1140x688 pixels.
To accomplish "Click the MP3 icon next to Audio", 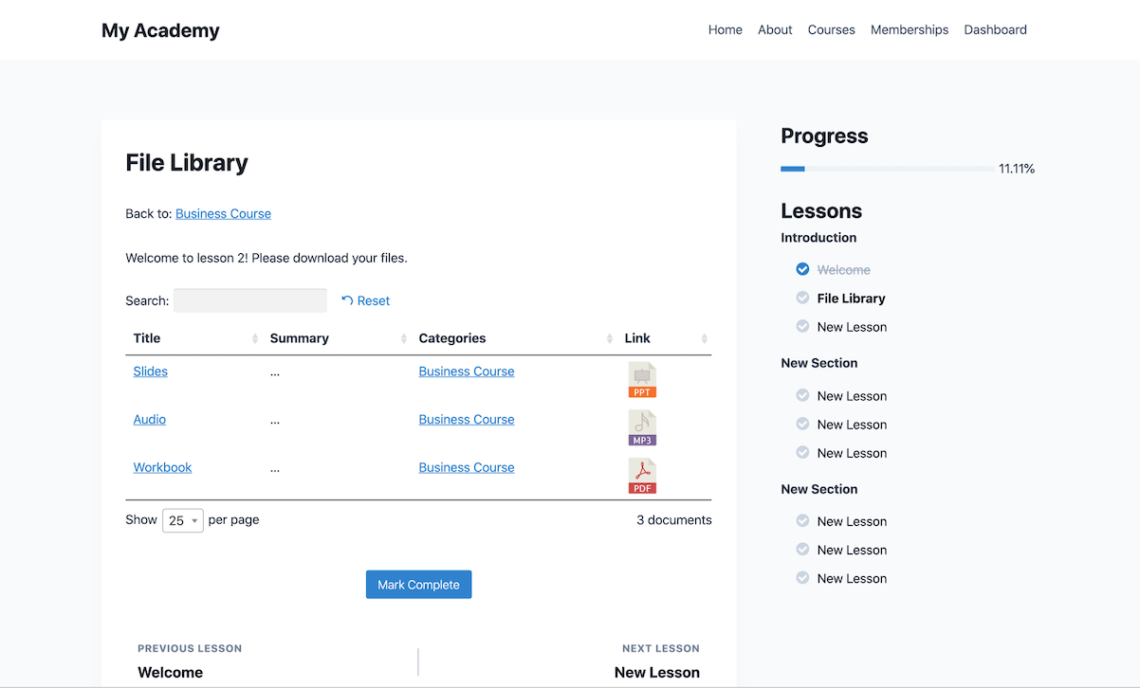I will 642,427.
